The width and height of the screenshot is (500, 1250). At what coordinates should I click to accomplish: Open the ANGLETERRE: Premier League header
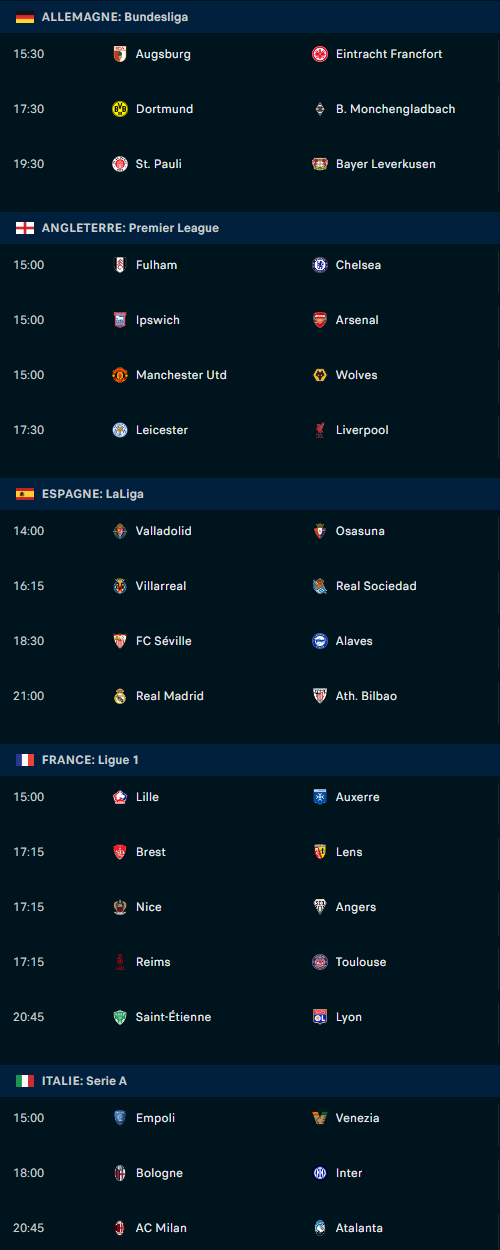250,228
